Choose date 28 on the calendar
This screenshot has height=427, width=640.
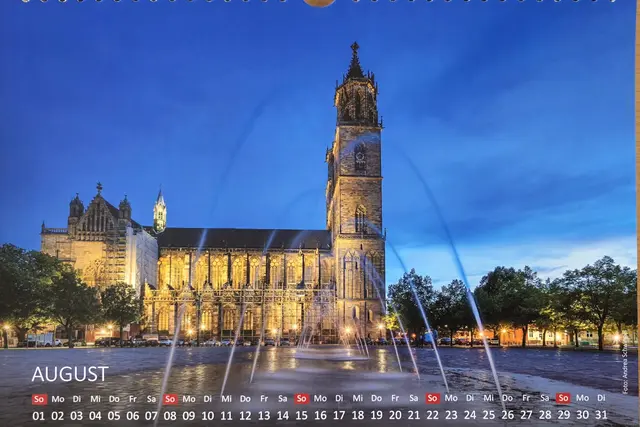[545, 415]
